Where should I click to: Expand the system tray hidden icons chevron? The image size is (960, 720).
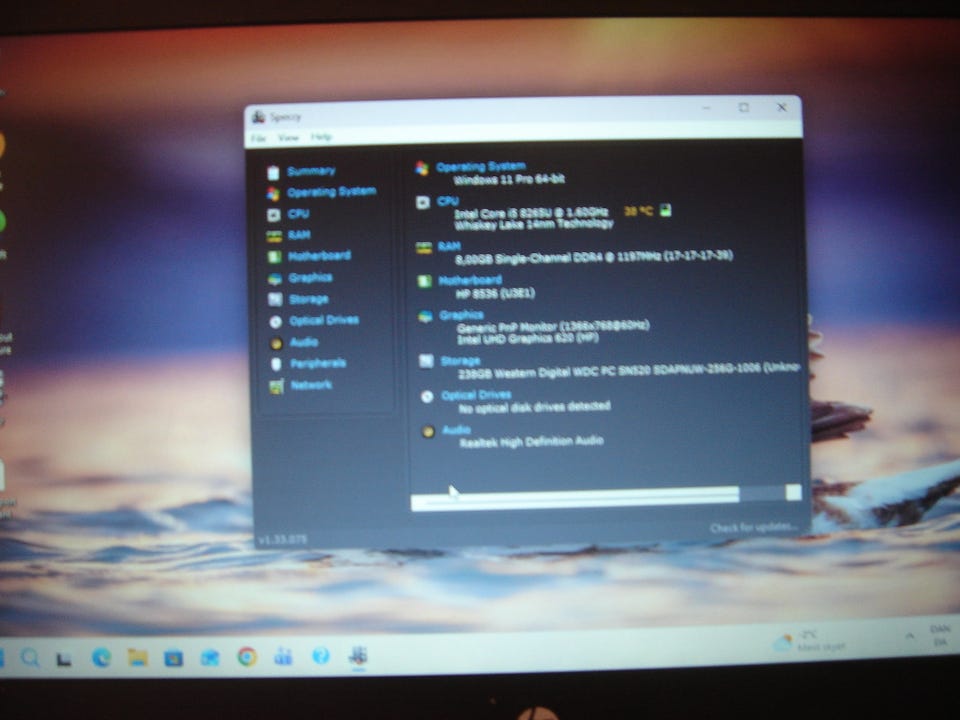910,636
